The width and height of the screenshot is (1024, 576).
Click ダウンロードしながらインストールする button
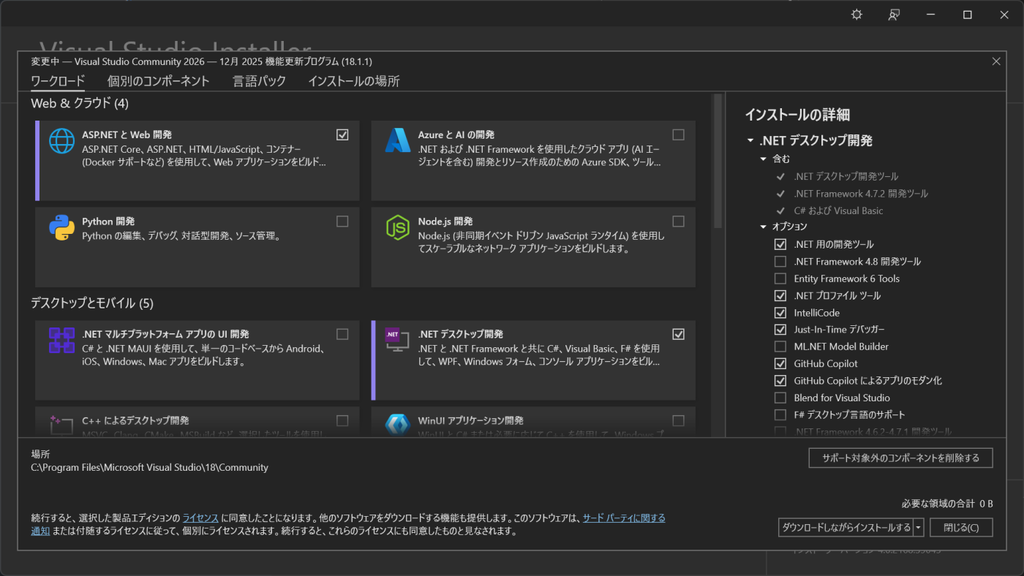tap(846, 527)
